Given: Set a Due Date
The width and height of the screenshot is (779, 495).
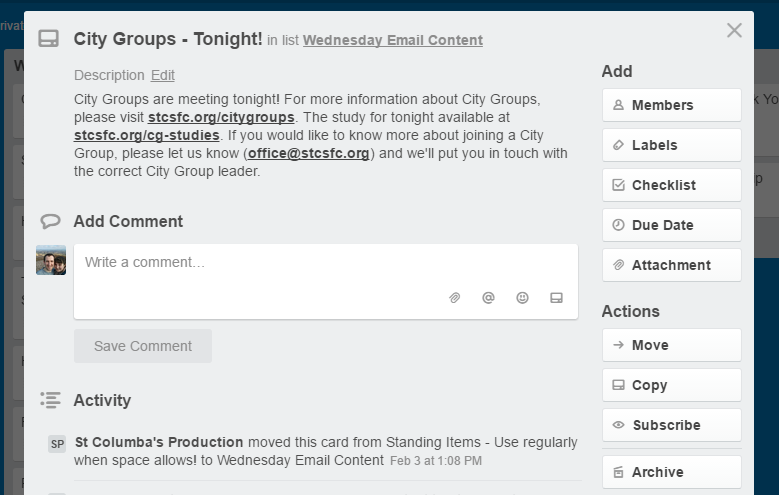Looking at the screenshot, I should pos(672,225).
